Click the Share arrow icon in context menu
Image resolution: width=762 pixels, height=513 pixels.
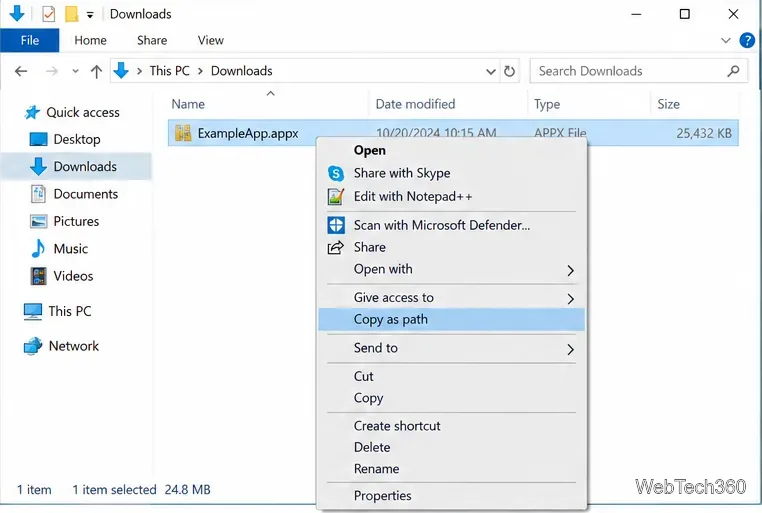click(335, 248)
